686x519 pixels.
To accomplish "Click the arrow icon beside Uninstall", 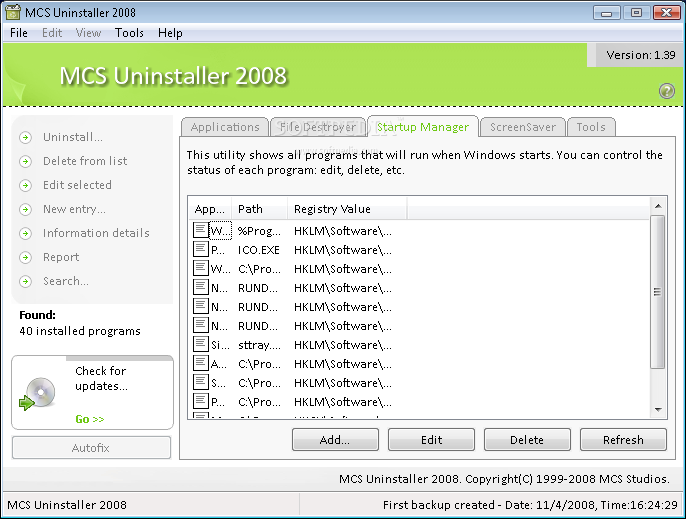I will tap(25, 137).
